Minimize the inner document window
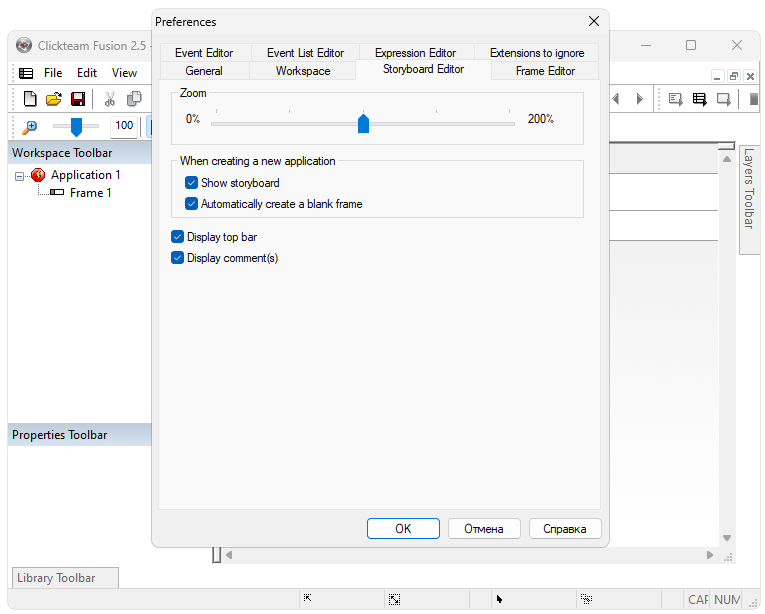 pyautogui.click(x=717, y=76)
